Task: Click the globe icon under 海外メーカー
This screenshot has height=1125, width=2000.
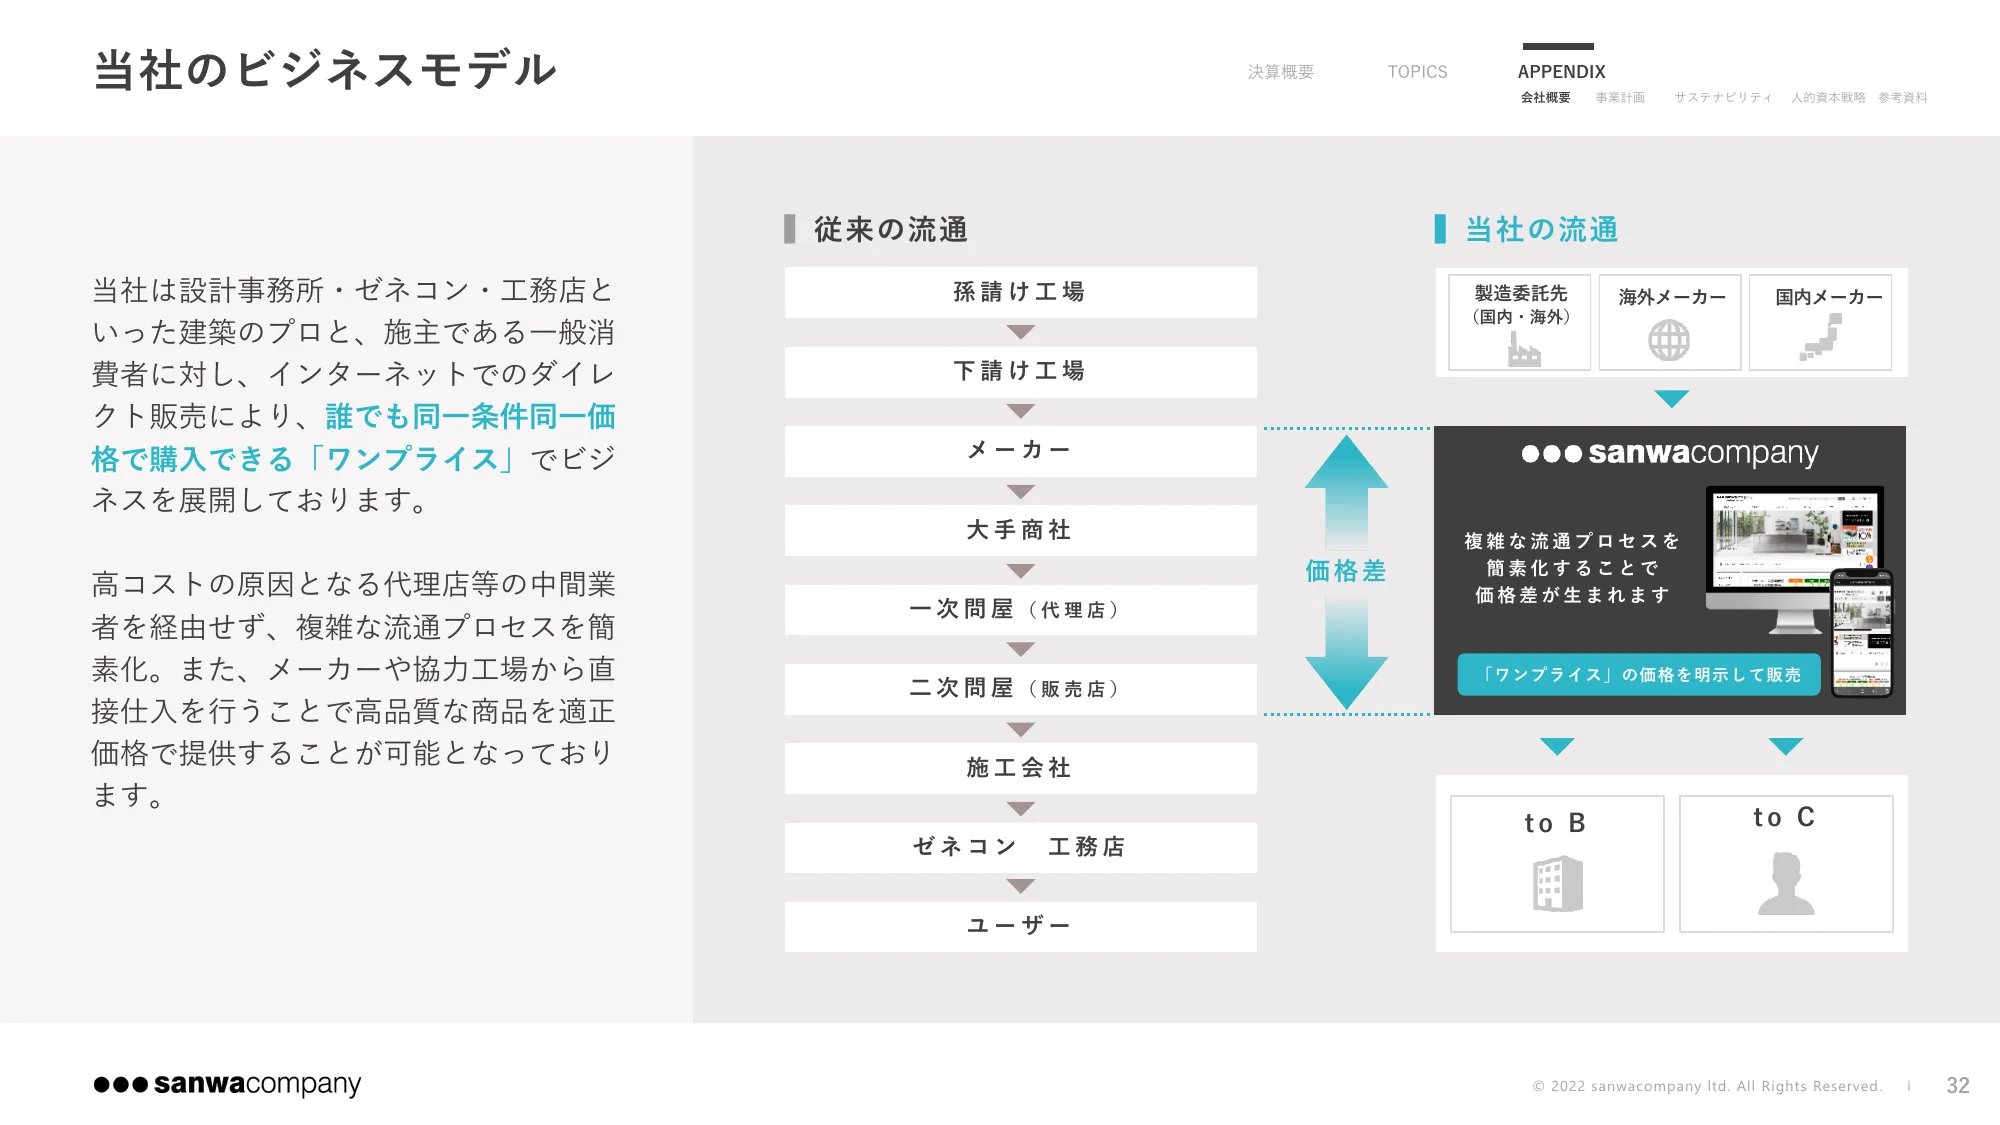Action: point(1669,340)
